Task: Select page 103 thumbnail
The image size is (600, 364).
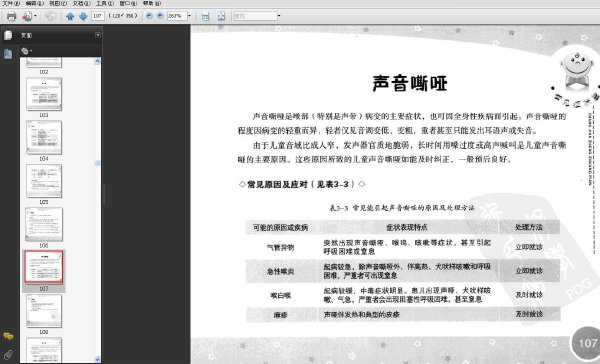Action: pos(44,94)
